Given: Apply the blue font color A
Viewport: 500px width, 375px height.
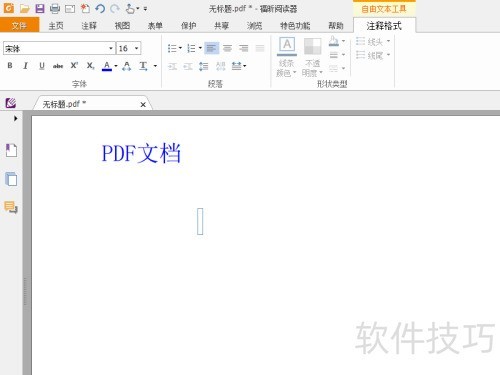Looking at the screenshot, I should (107, 66).
